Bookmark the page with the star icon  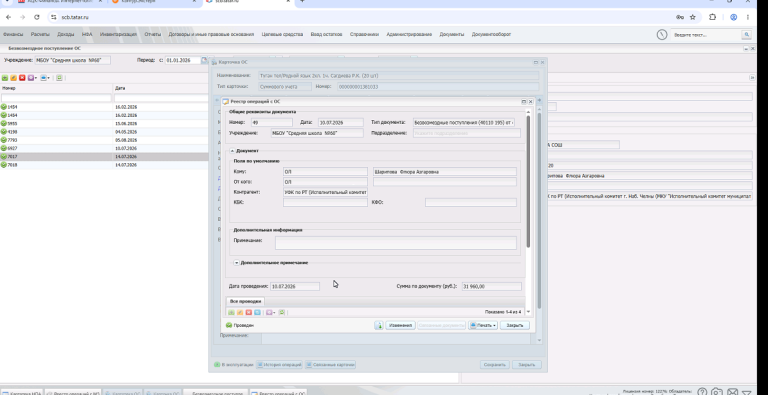click(x=693, y=17)
